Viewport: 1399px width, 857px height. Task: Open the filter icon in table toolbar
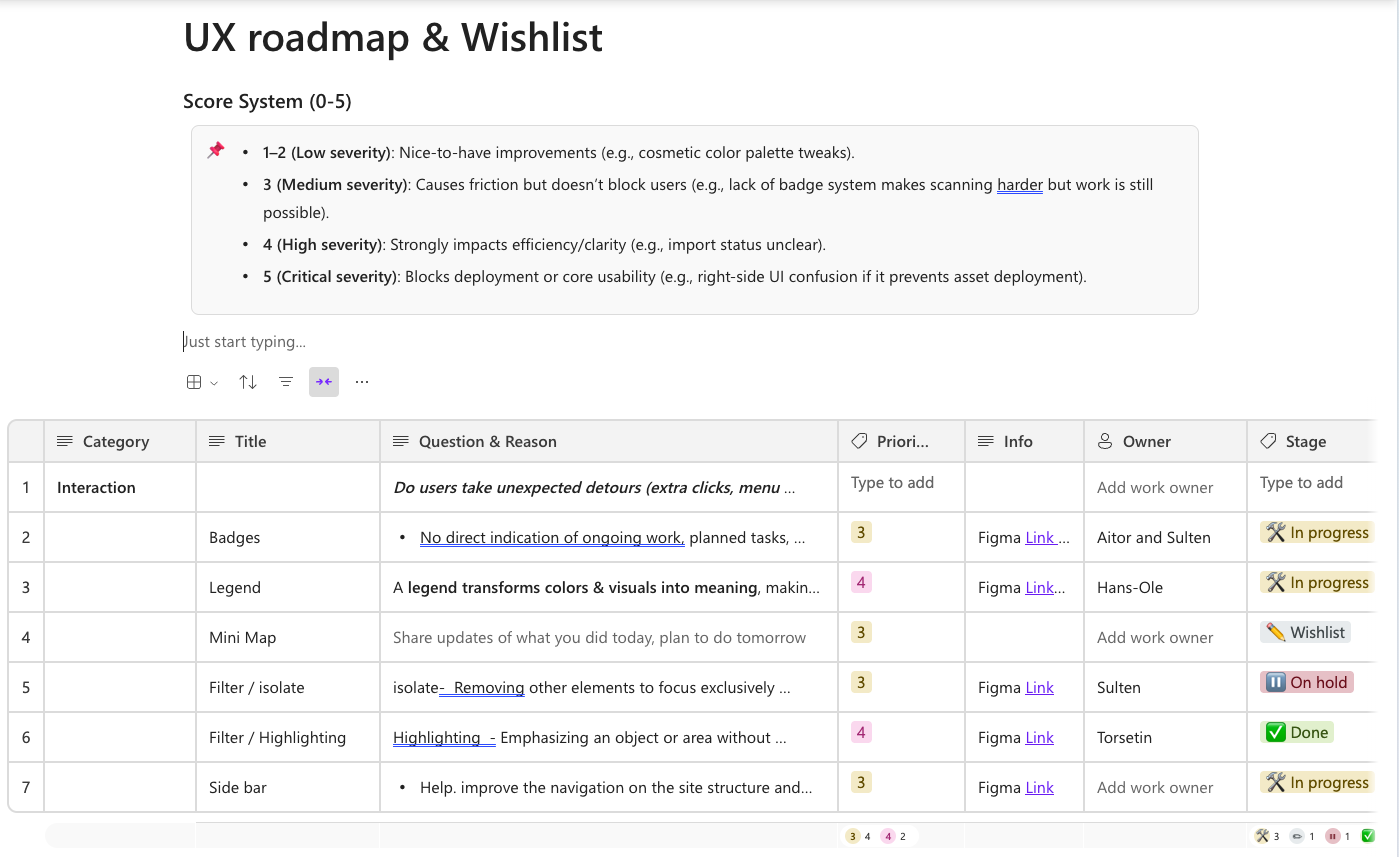click(286, 382)
